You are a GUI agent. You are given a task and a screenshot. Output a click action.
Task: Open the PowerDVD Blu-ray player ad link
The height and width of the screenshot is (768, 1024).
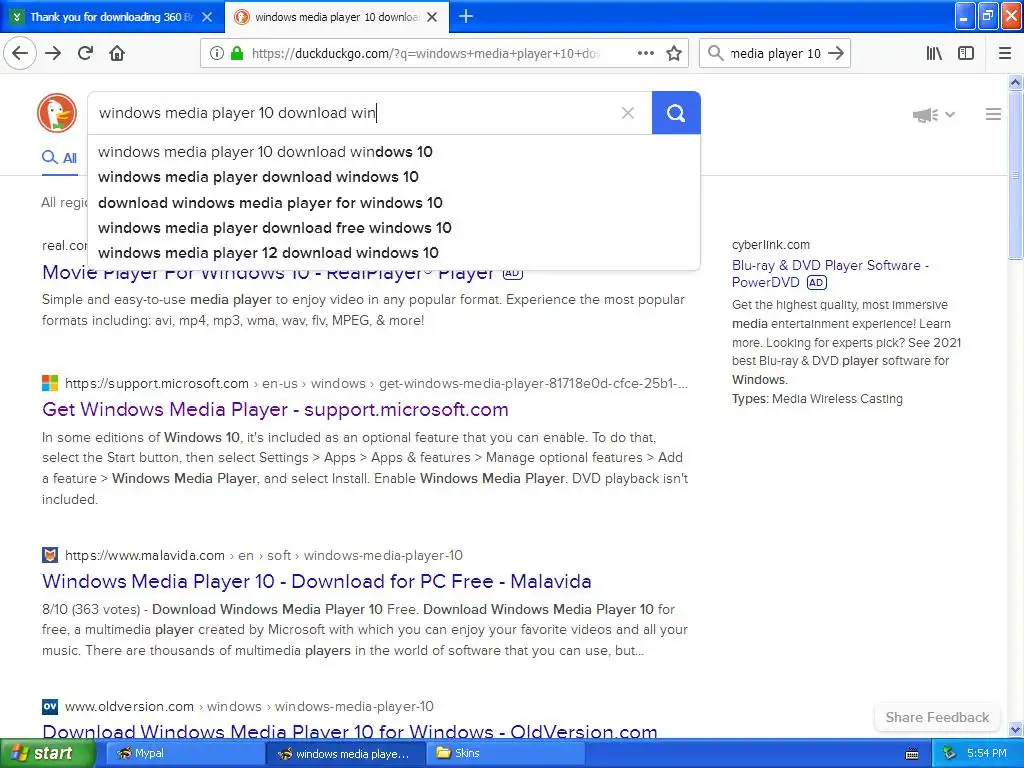[830, 274]
